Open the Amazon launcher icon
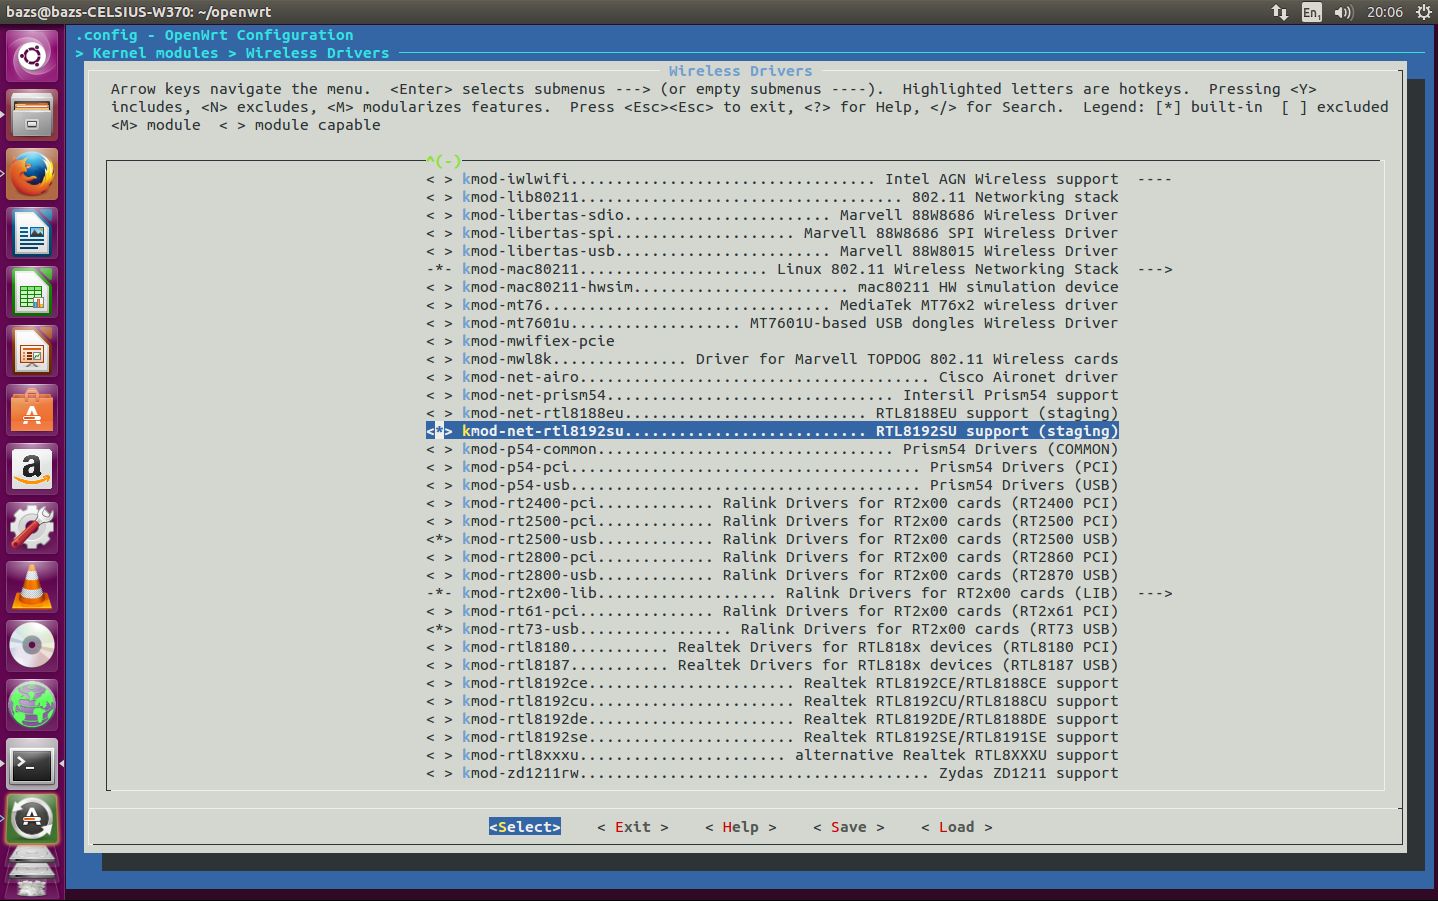Screen dimensions: 1438x901 32,469
